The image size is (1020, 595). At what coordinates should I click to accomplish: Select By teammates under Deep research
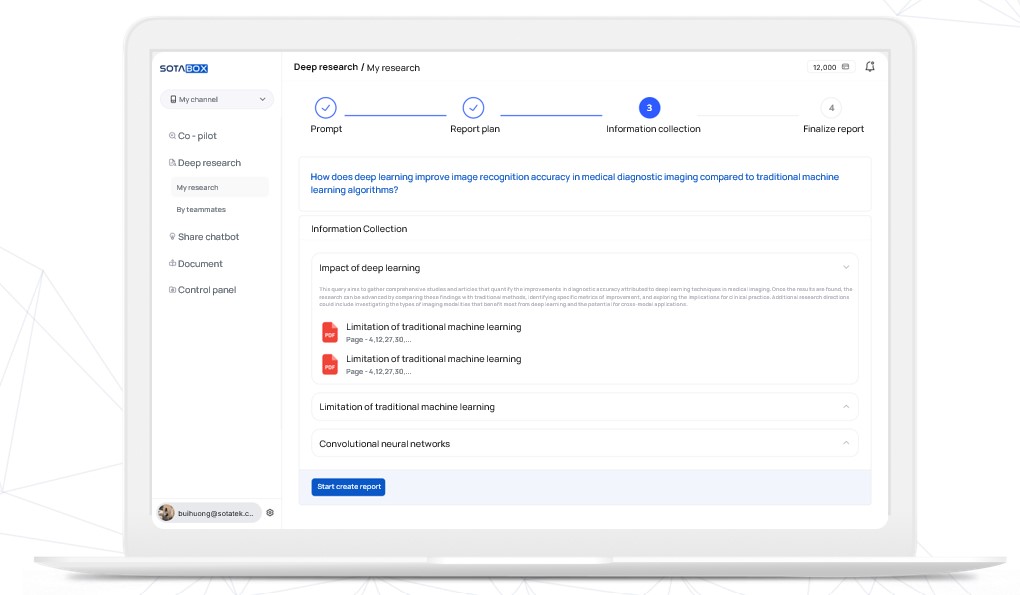click(x=201, y=209)
